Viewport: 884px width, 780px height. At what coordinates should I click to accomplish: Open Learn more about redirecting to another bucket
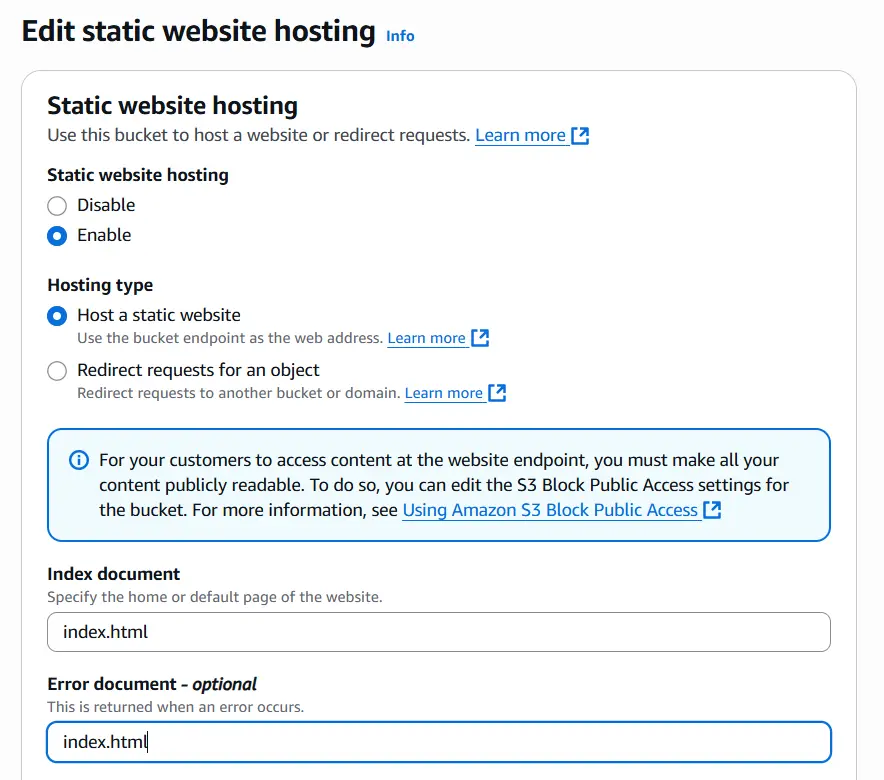tap(443, 393)
